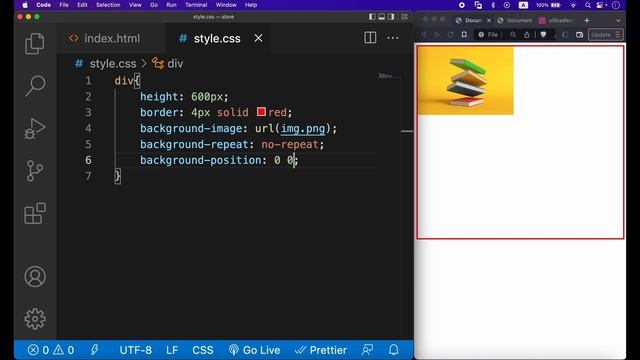This screenshot has width=640, height=360.
Task: Split the editor to the right
Action: click(x=370, y=38)
